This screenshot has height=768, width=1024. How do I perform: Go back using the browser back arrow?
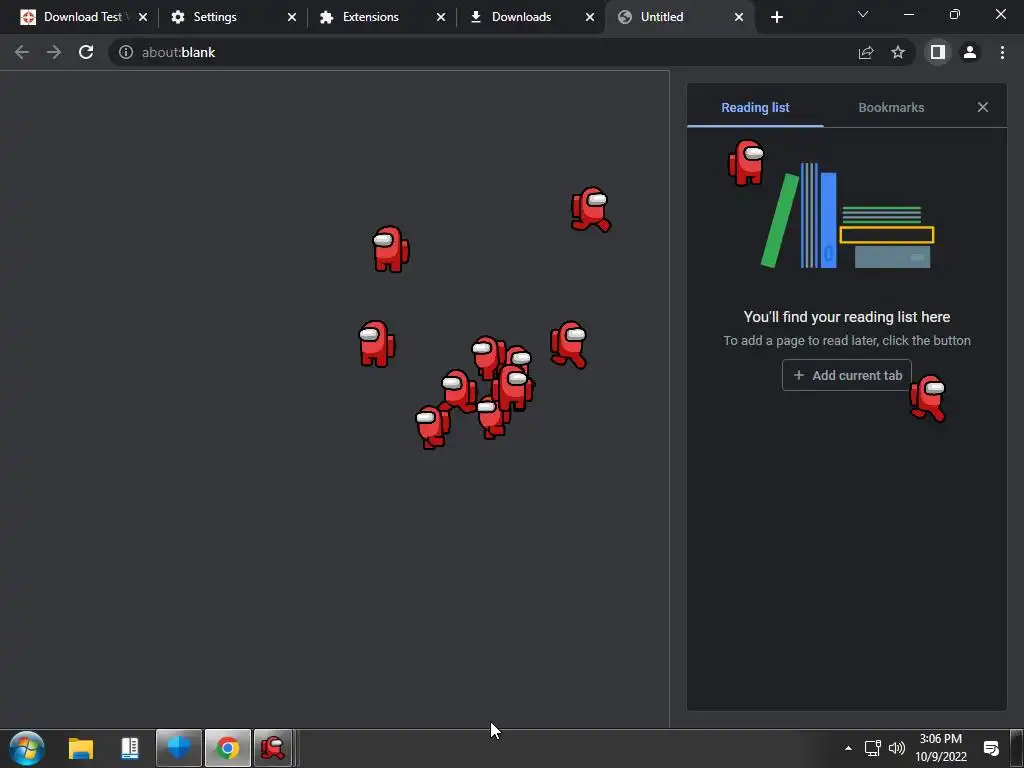22,52
